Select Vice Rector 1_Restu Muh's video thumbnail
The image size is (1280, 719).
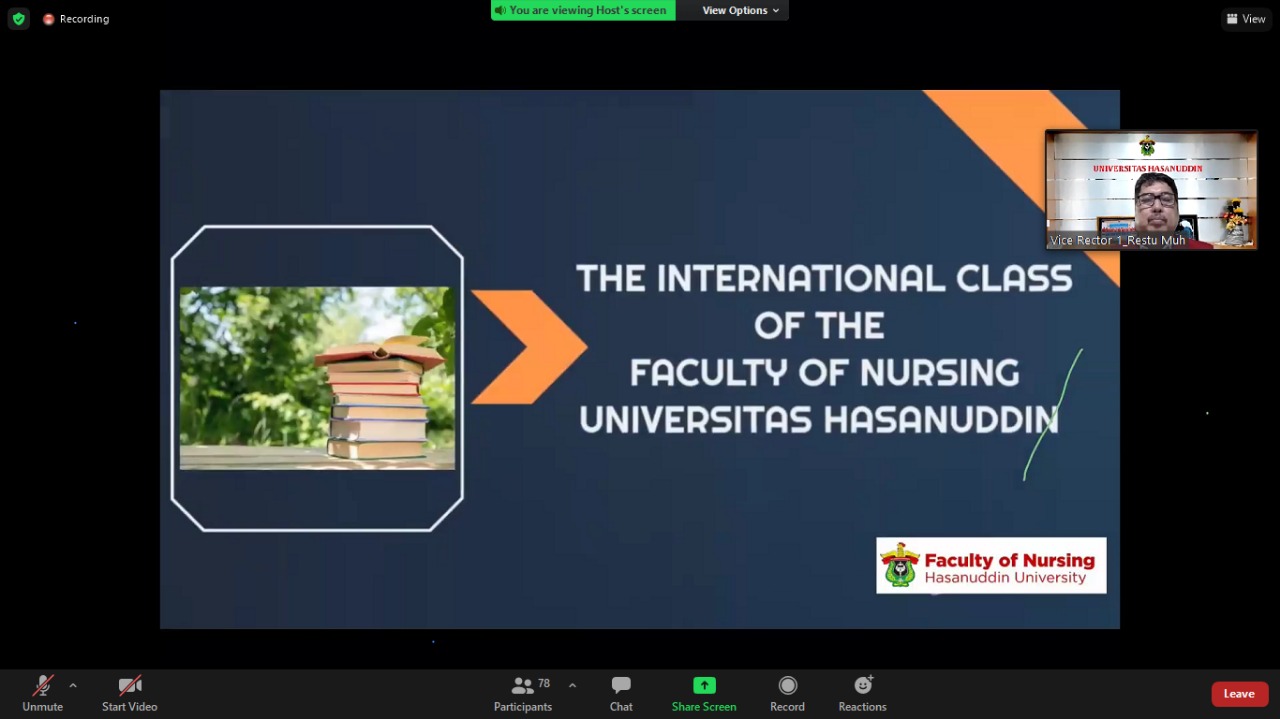(1150, 189)
